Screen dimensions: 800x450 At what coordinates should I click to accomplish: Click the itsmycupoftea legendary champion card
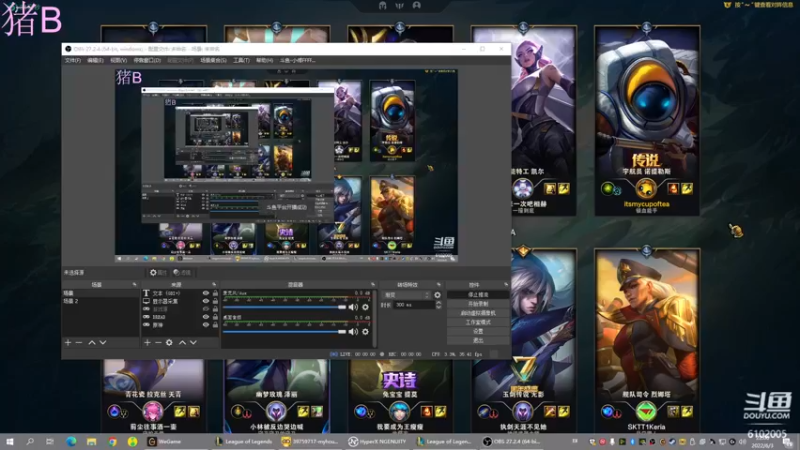[x=647, y=121]
